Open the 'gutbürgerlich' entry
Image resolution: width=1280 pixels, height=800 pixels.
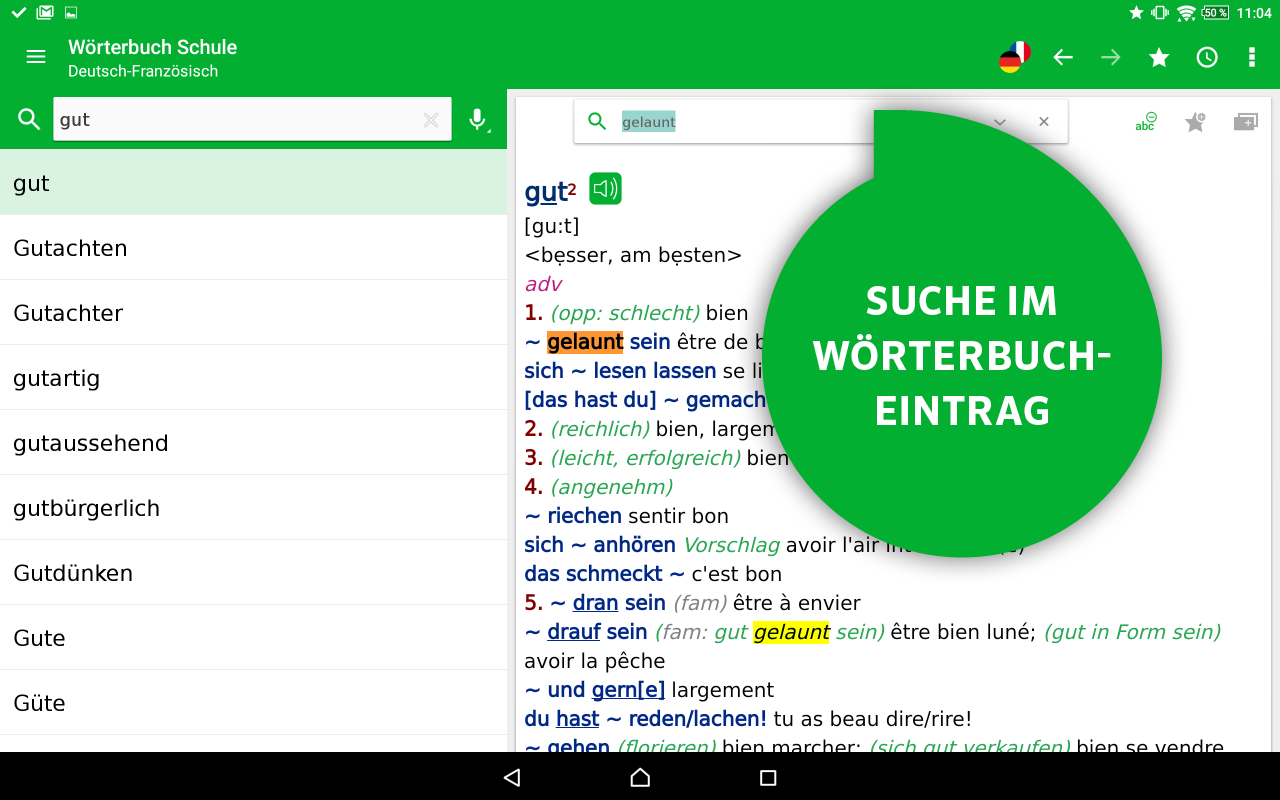coord(253,508)
